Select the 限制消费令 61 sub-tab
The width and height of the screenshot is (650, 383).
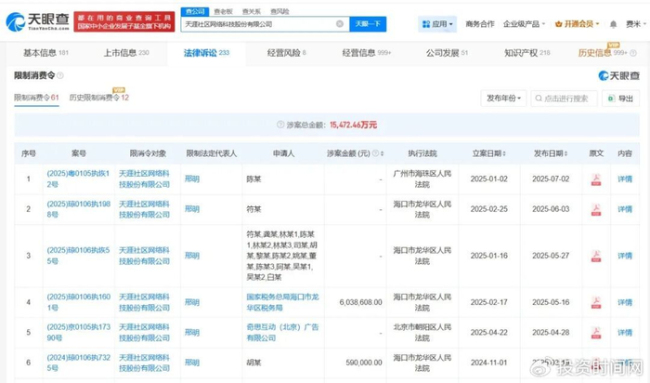pos(36,98)
